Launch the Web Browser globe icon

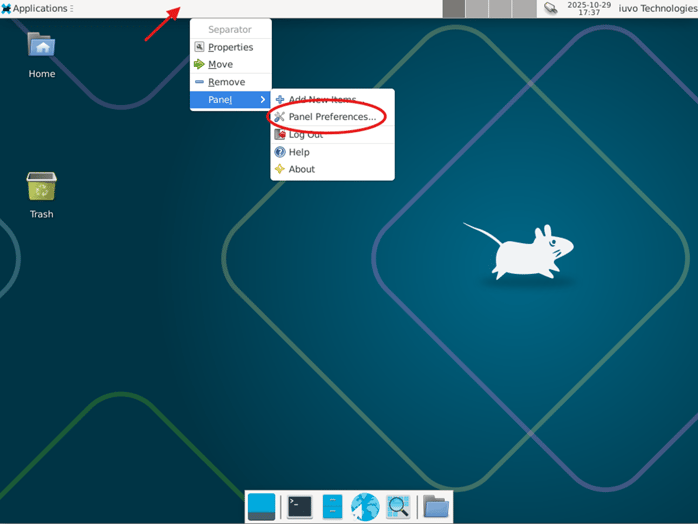point(365,507)
